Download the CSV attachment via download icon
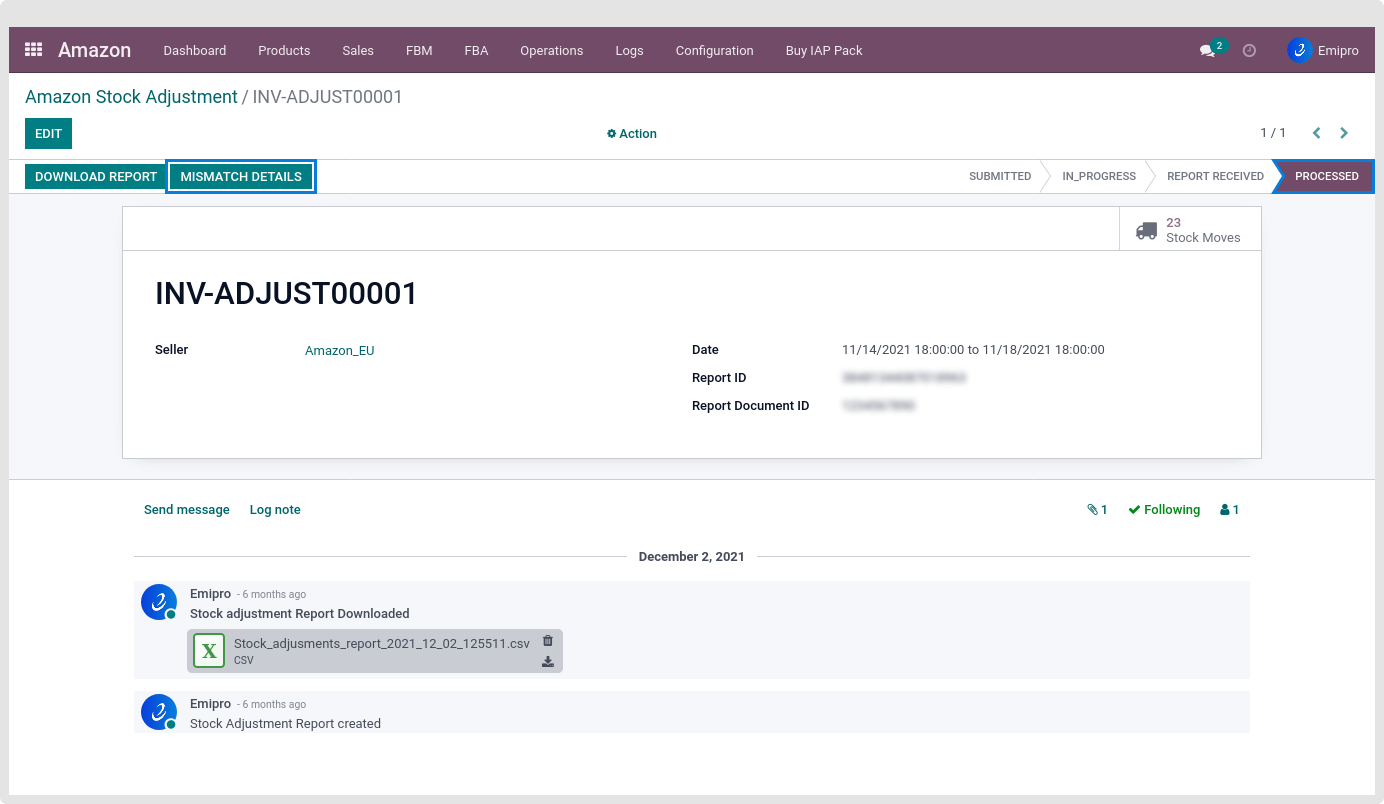 pos(547,661)
